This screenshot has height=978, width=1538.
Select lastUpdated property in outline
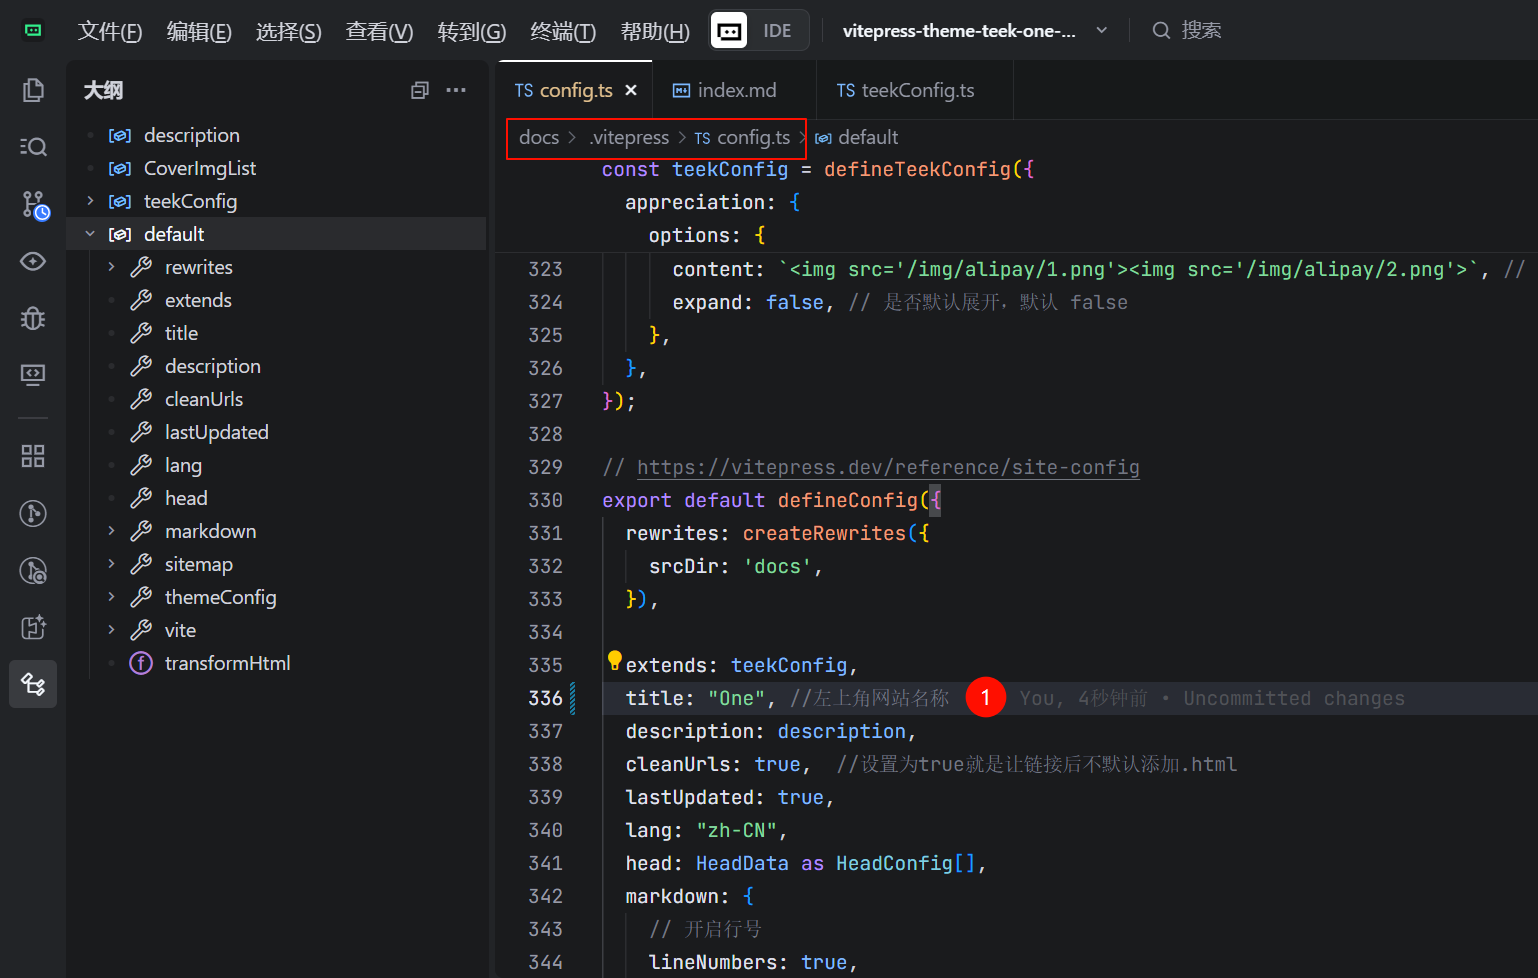216,432
